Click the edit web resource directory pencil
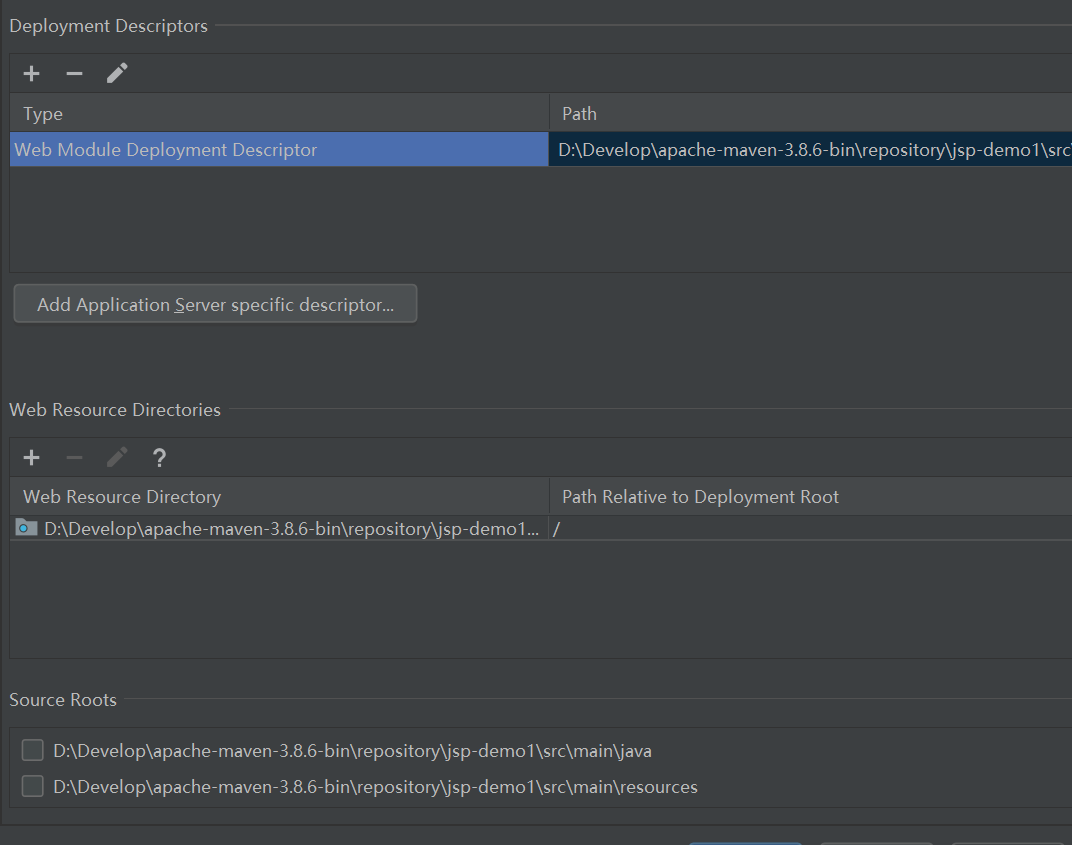This screenshot has height=845, width=1072. (117, 458)
